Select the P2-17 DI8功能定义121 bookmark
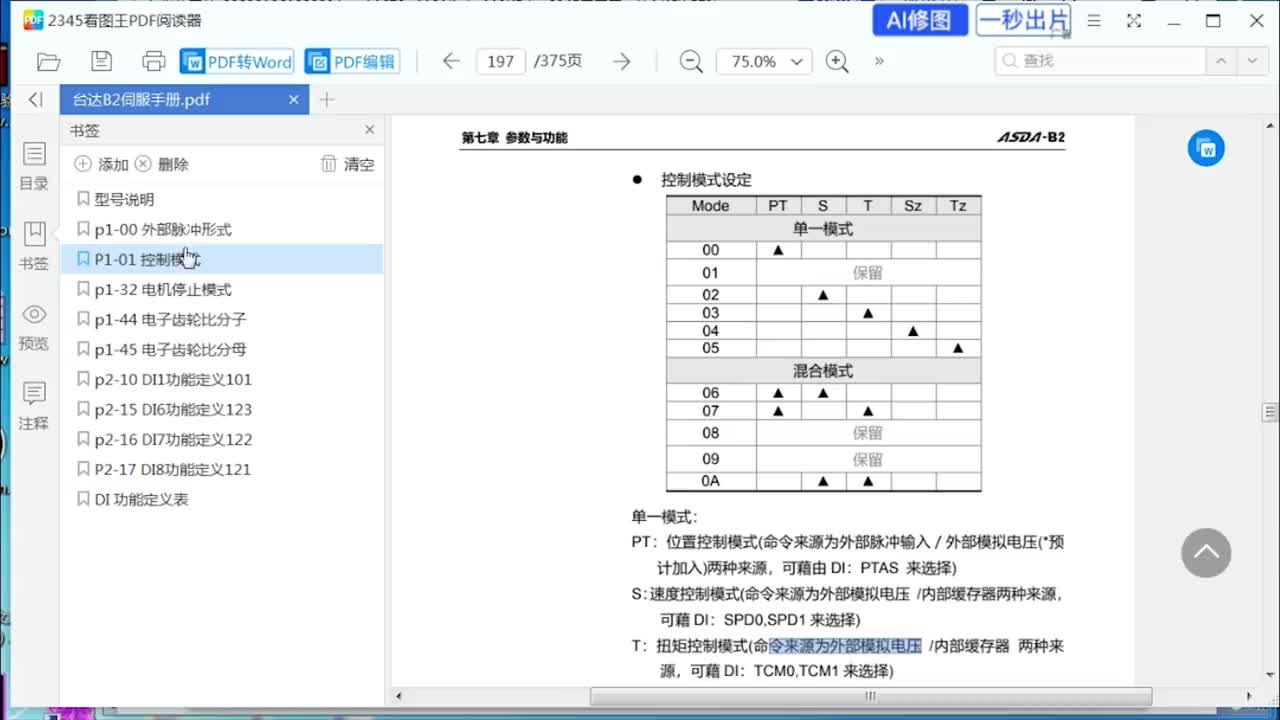This screenshot has height=720, width=1280. tap(222, 469)
